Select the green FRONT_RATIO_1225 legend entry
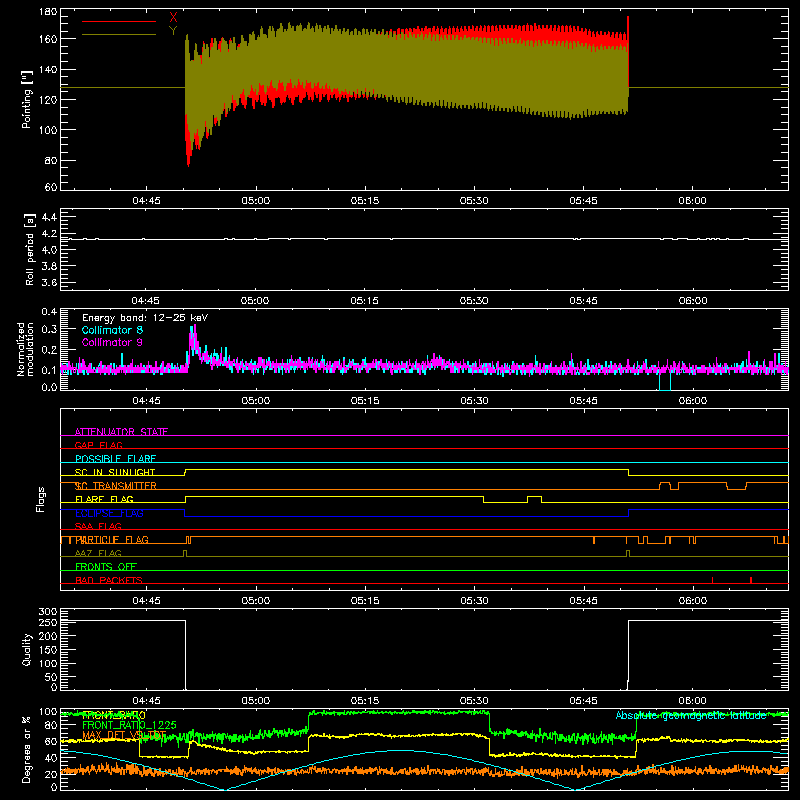 click(129, 725)
